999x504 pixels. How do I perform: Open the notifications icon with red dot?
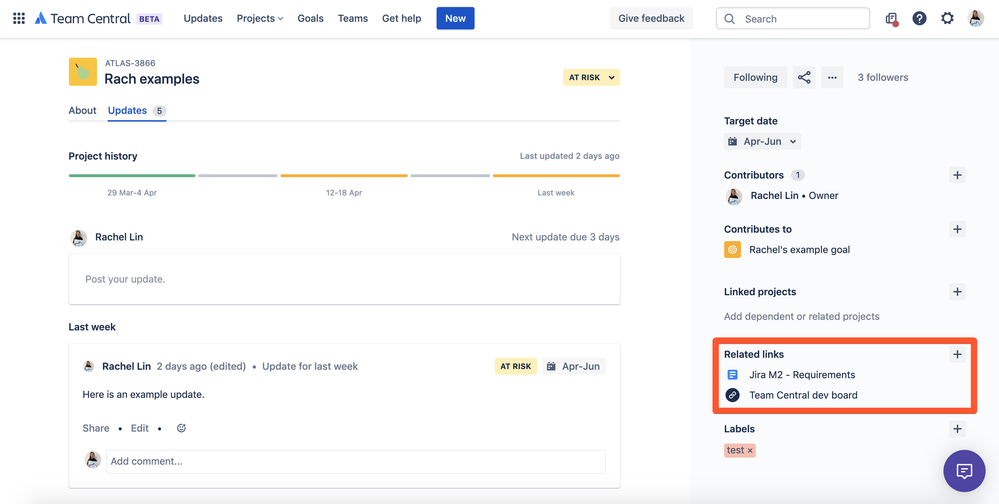[x=891, y=18]
